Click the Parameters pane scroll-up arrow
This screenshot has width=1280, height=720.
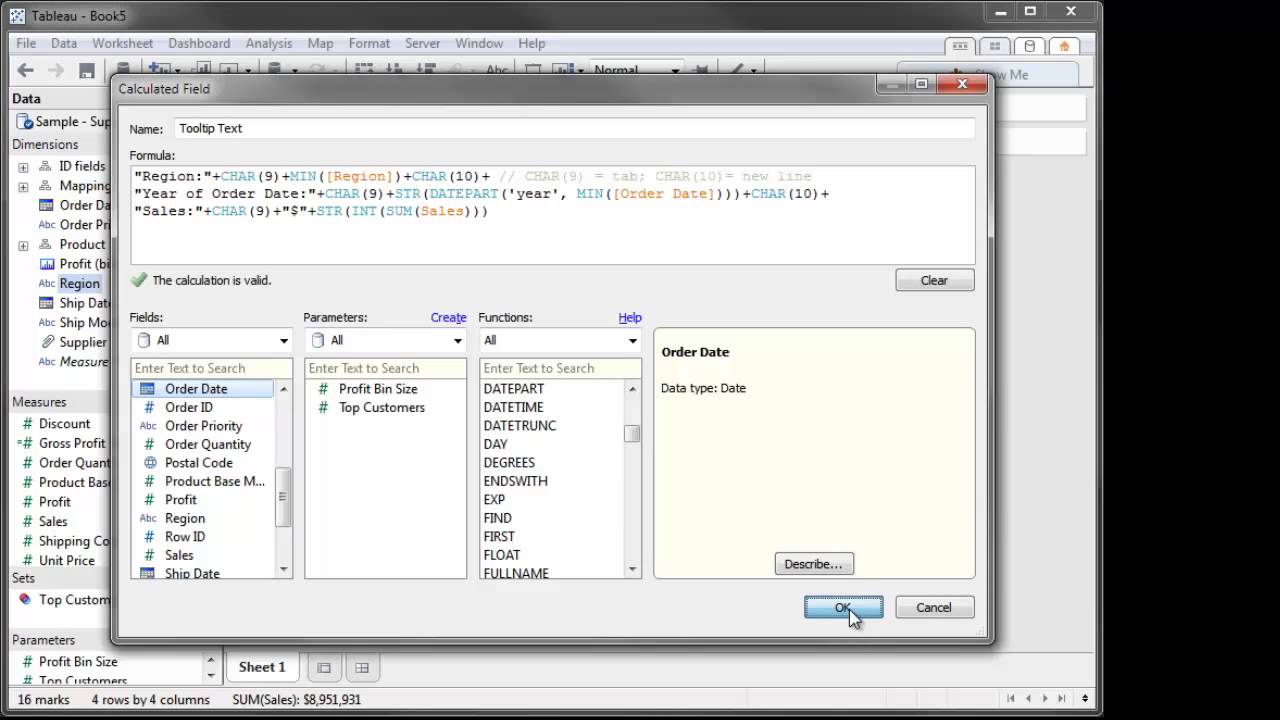click(210, 661)
